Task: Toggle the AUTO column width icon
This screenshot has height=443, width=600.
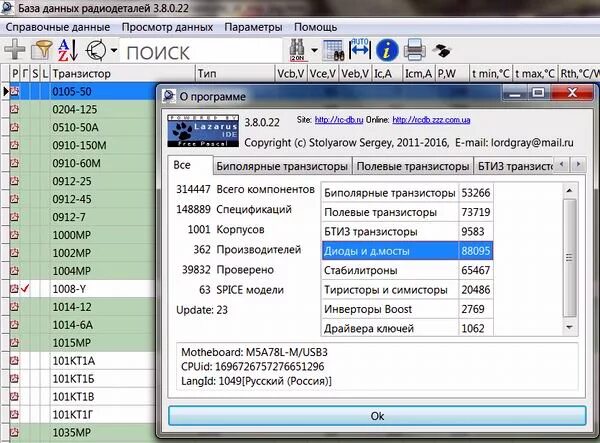Action: (360, 49)
